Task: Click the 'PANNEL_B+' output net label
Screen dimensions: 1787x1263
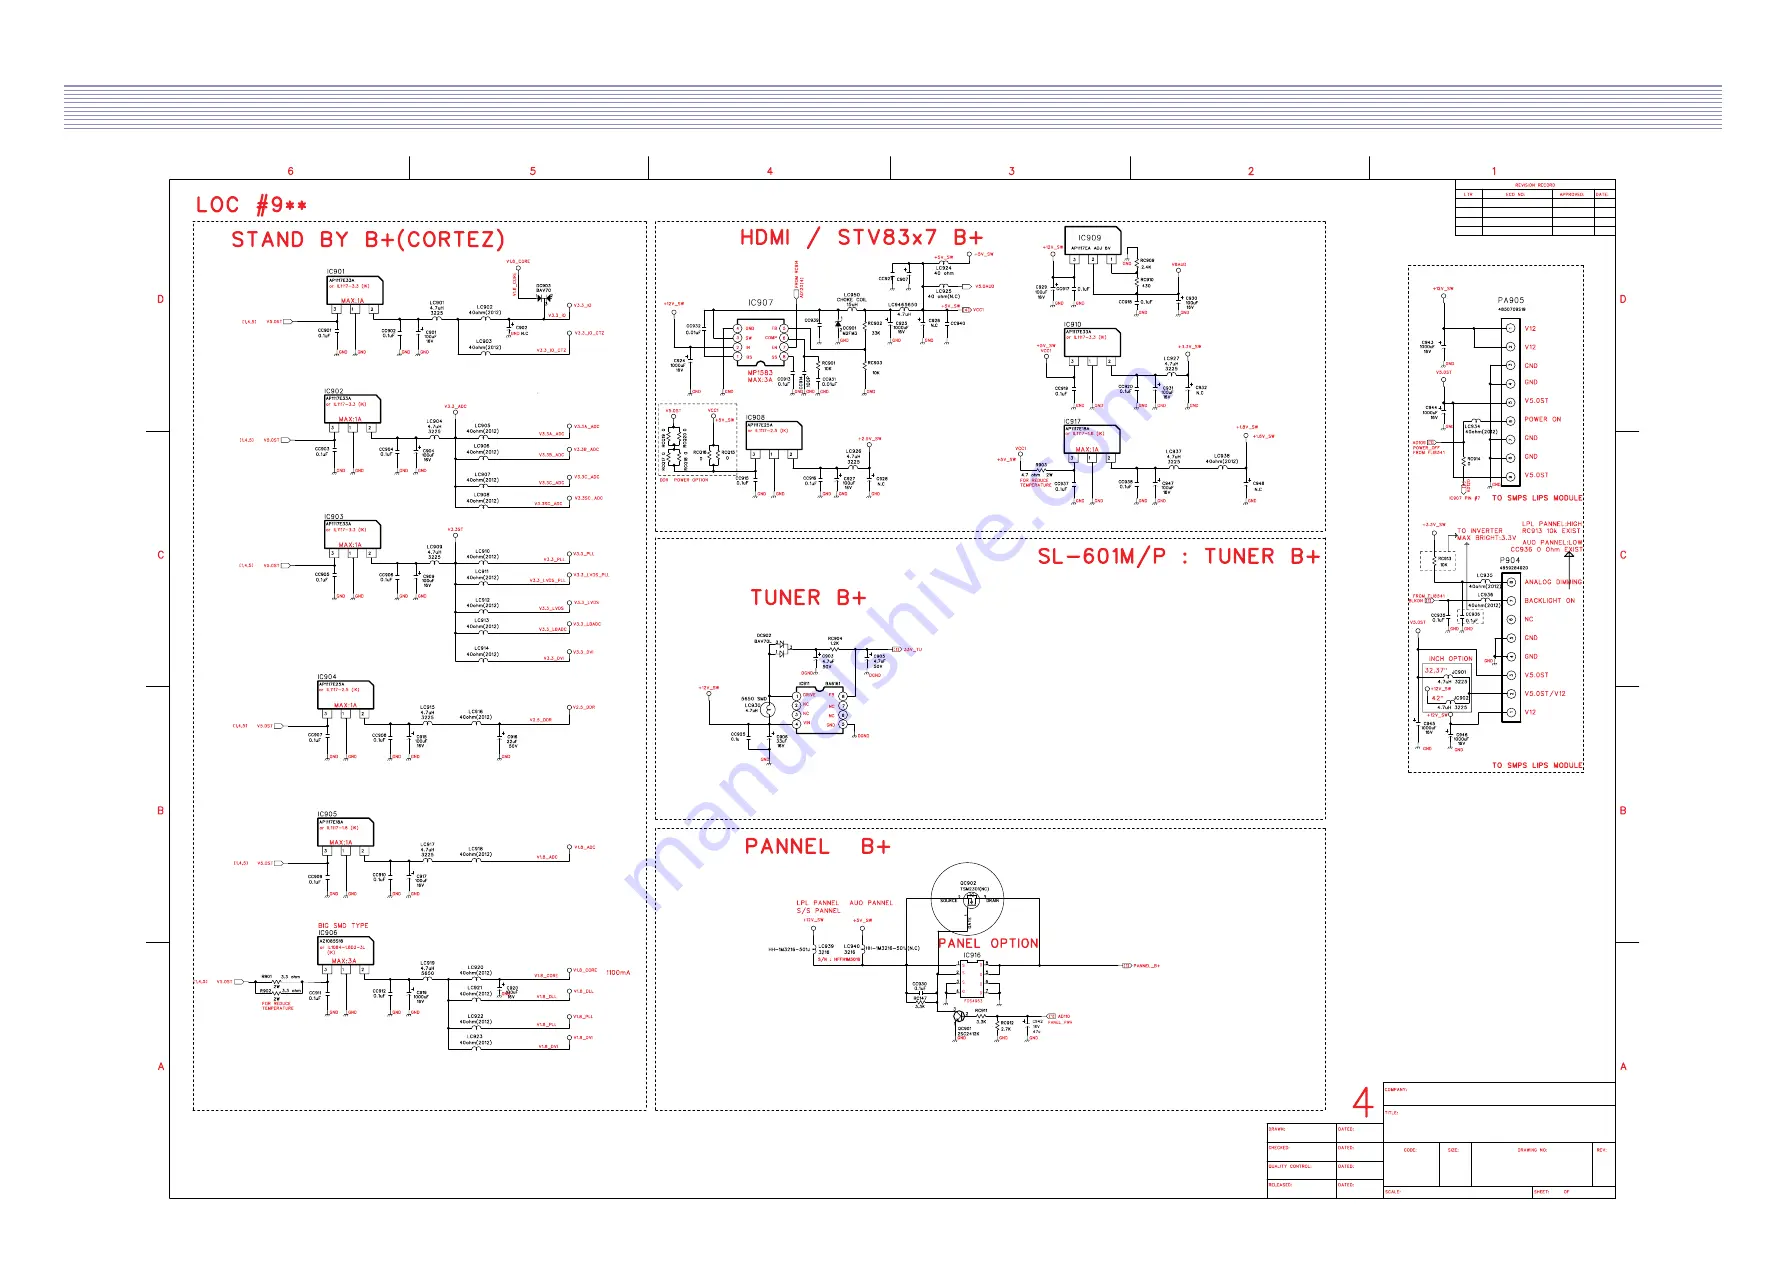Action: (1145, 966)
